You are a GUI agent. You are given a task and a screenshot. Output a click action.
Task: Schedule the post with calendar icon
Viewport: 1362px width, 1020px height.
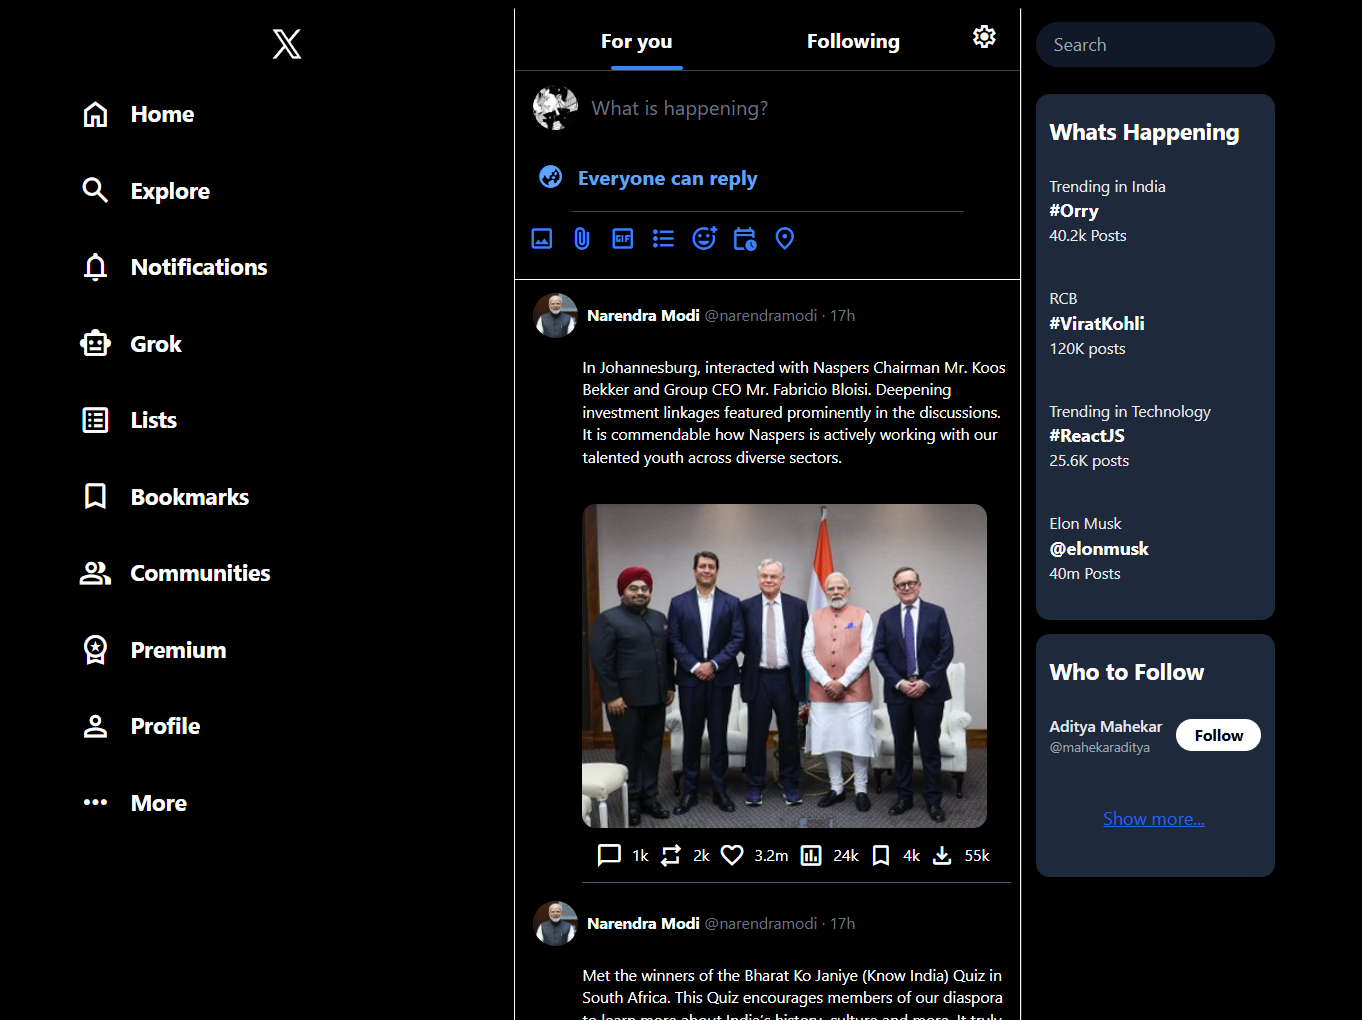[x=745, y=238]
